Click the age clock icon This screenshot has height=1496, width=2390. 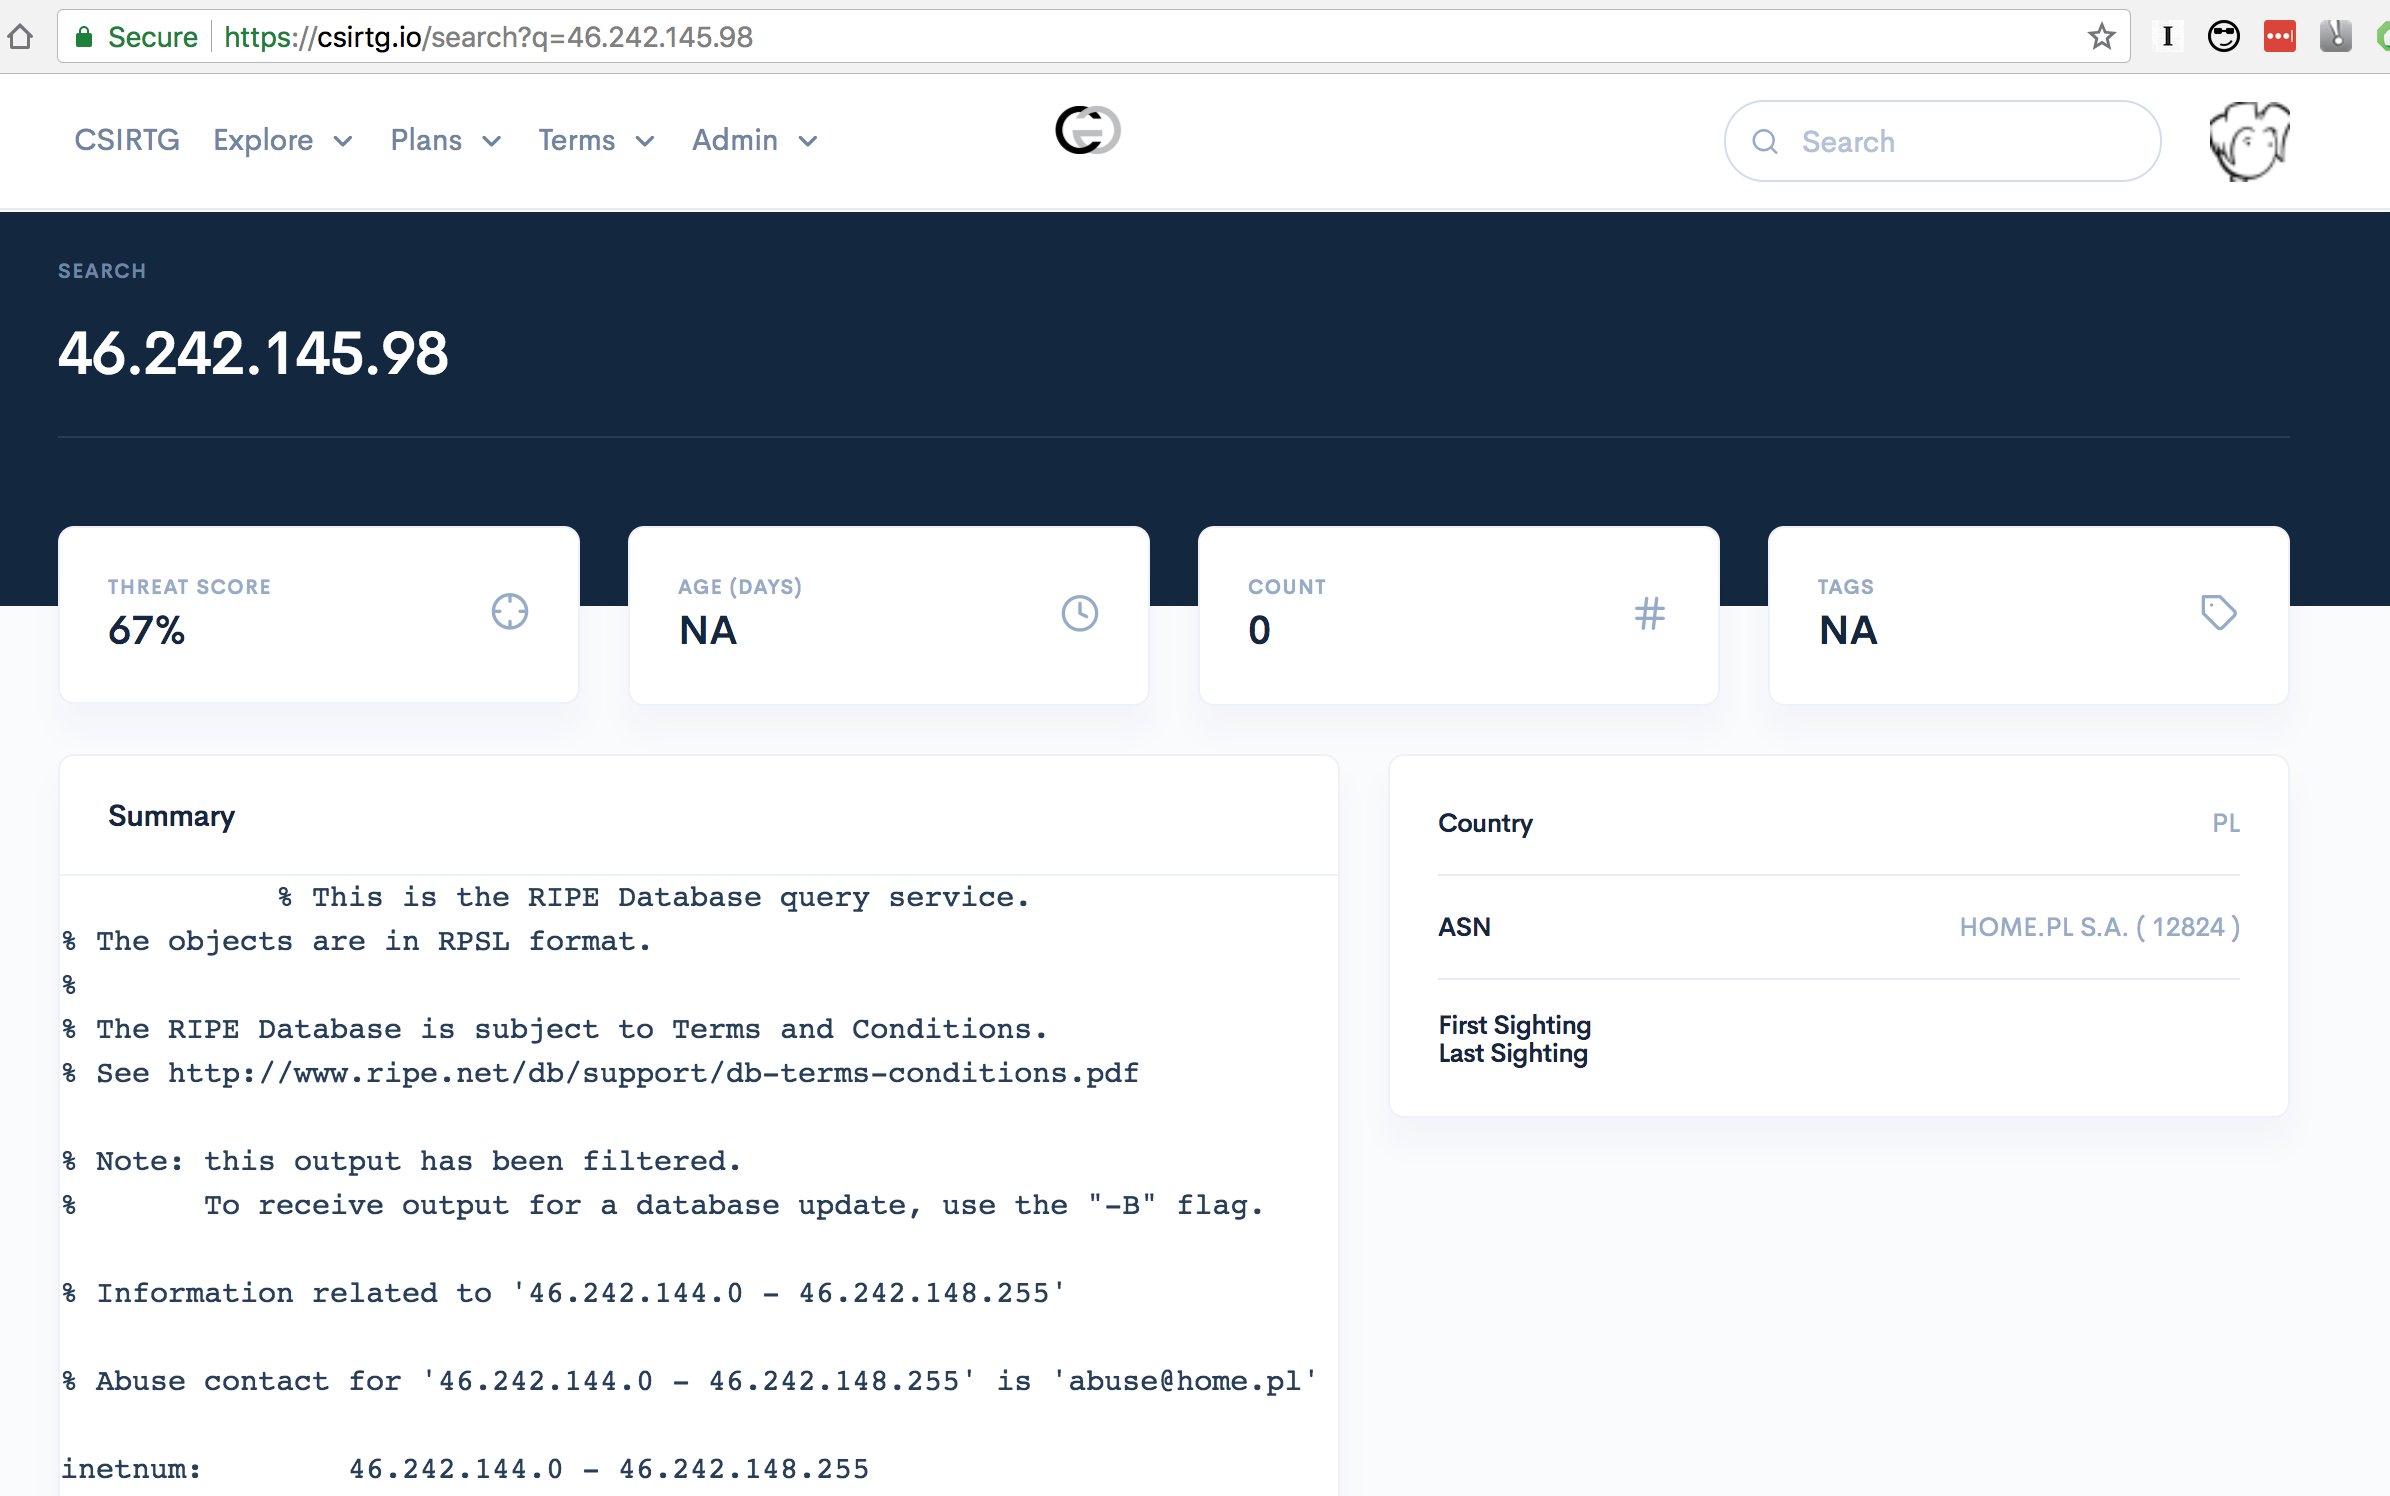pos(1080,613)
